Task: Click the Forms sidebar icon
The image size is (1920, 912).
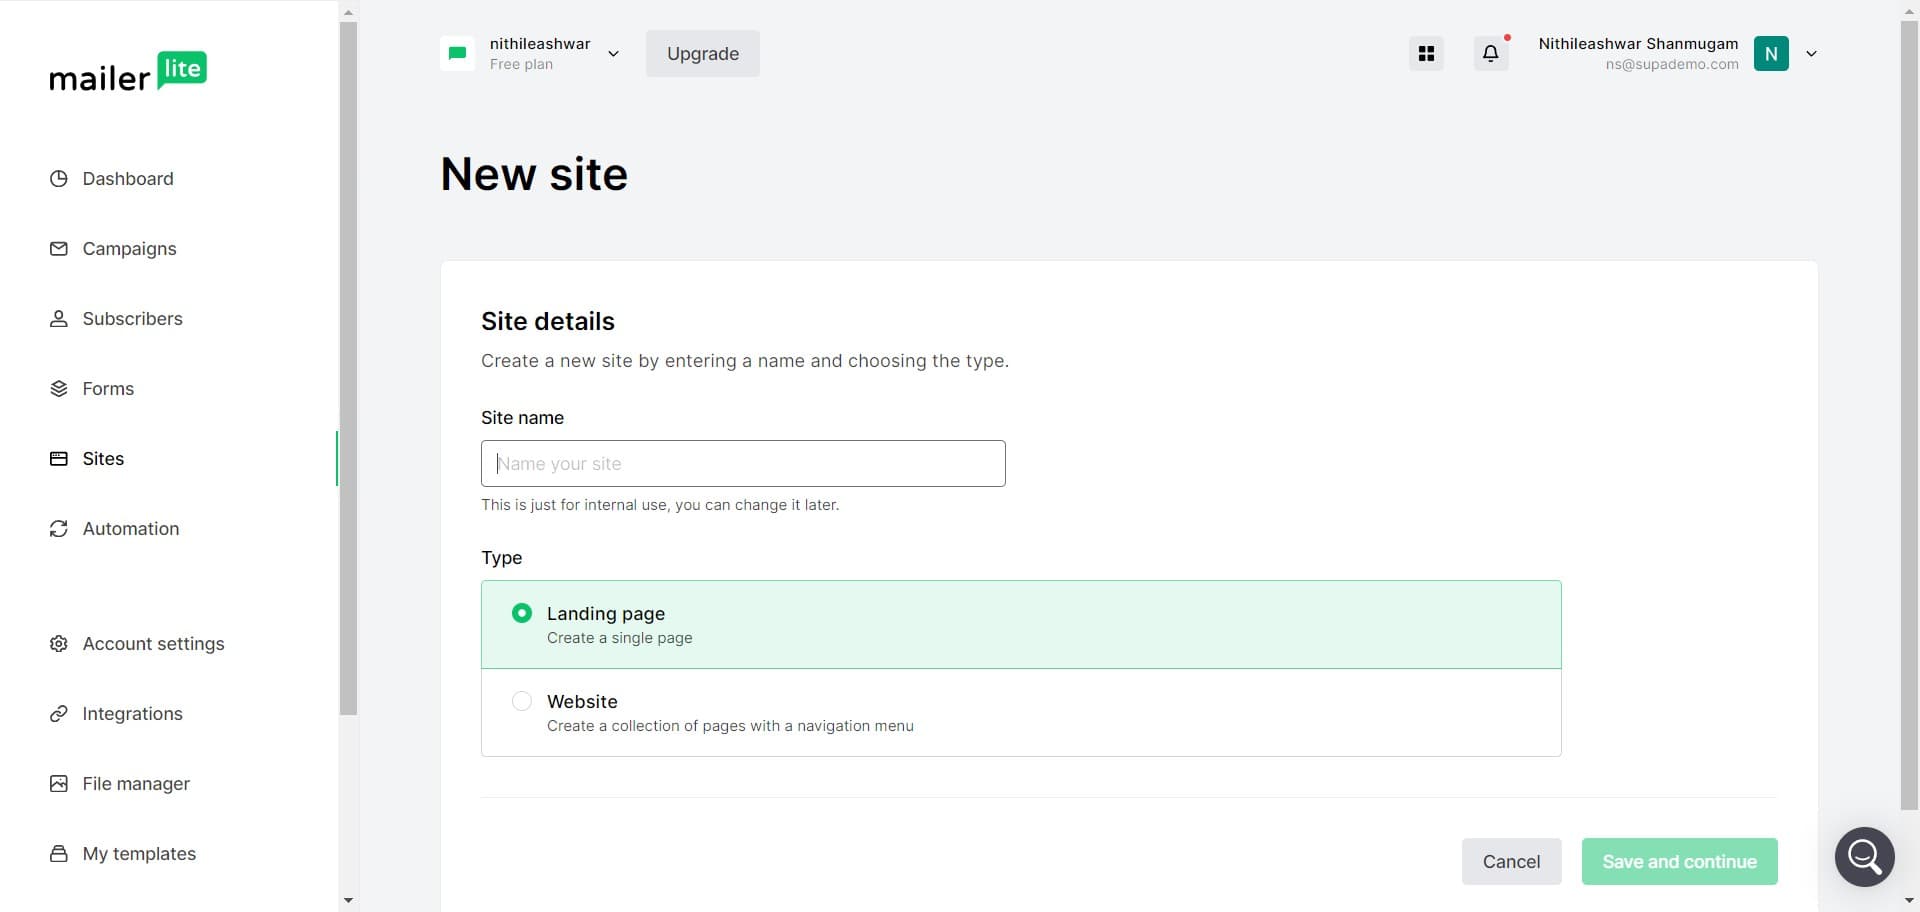Action: coord(59,388)
